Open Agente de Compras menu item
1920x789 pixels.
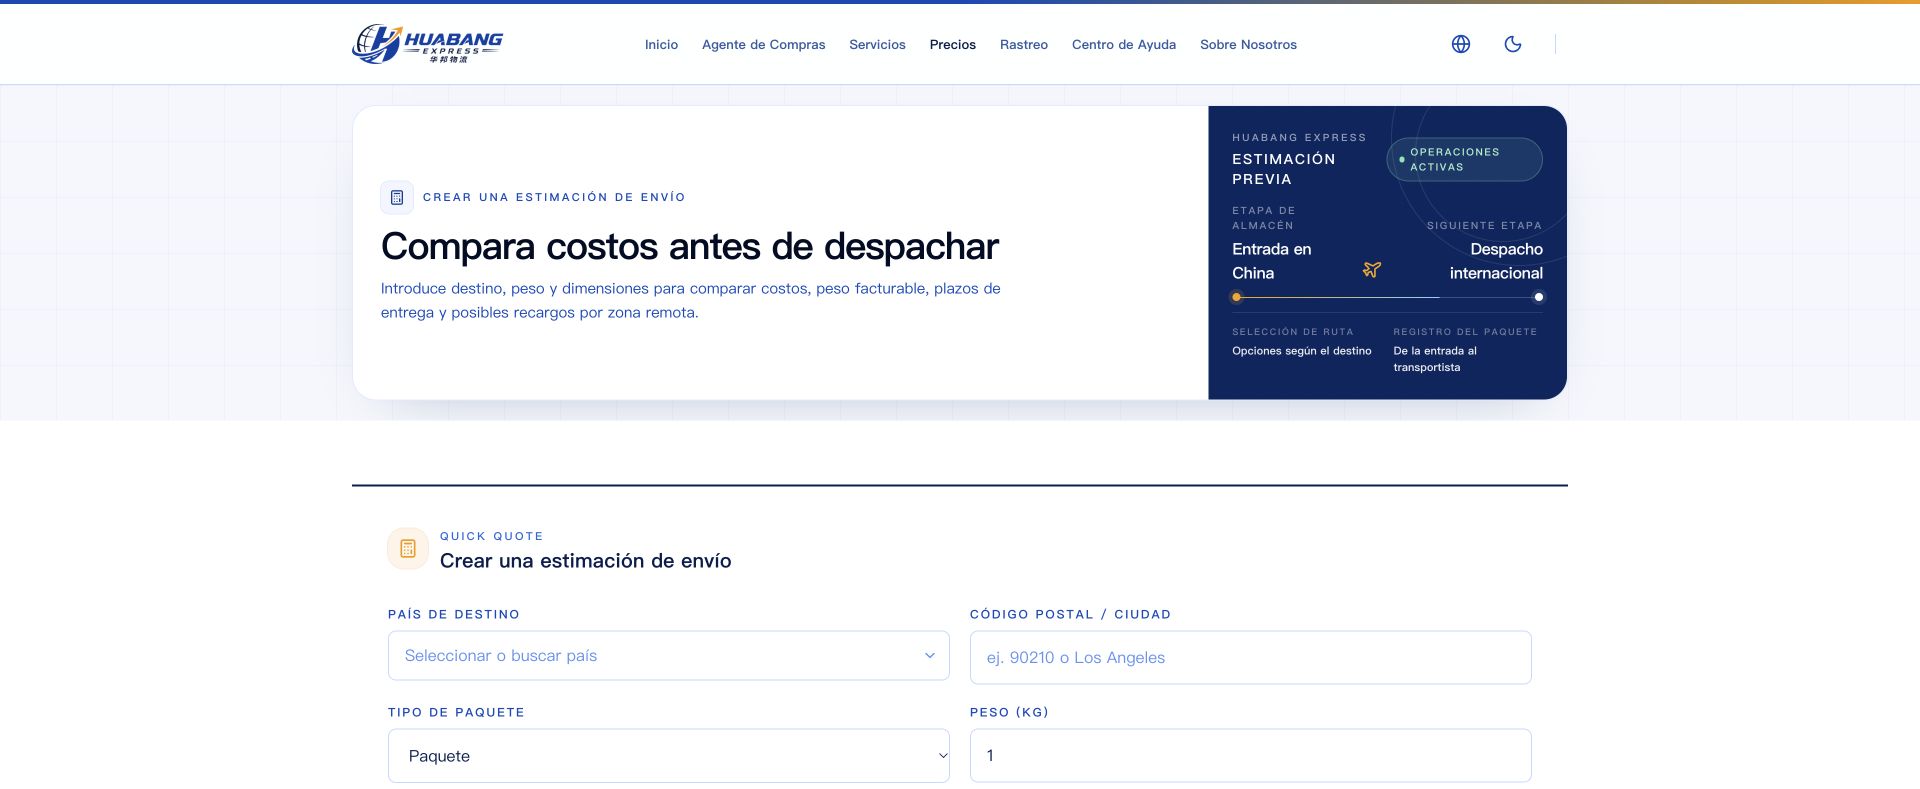pos(764,45)
